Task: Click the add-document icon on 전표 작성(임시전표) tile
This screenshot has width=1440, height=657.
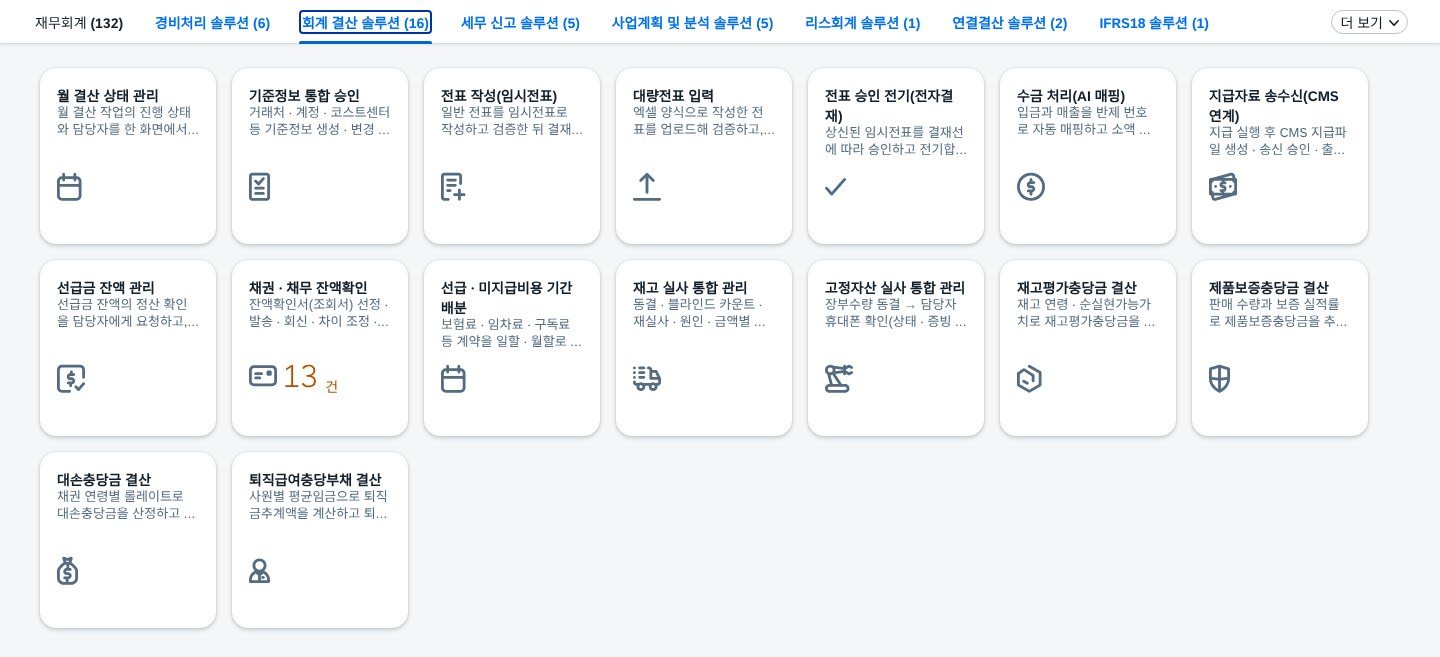Action: 453,187
